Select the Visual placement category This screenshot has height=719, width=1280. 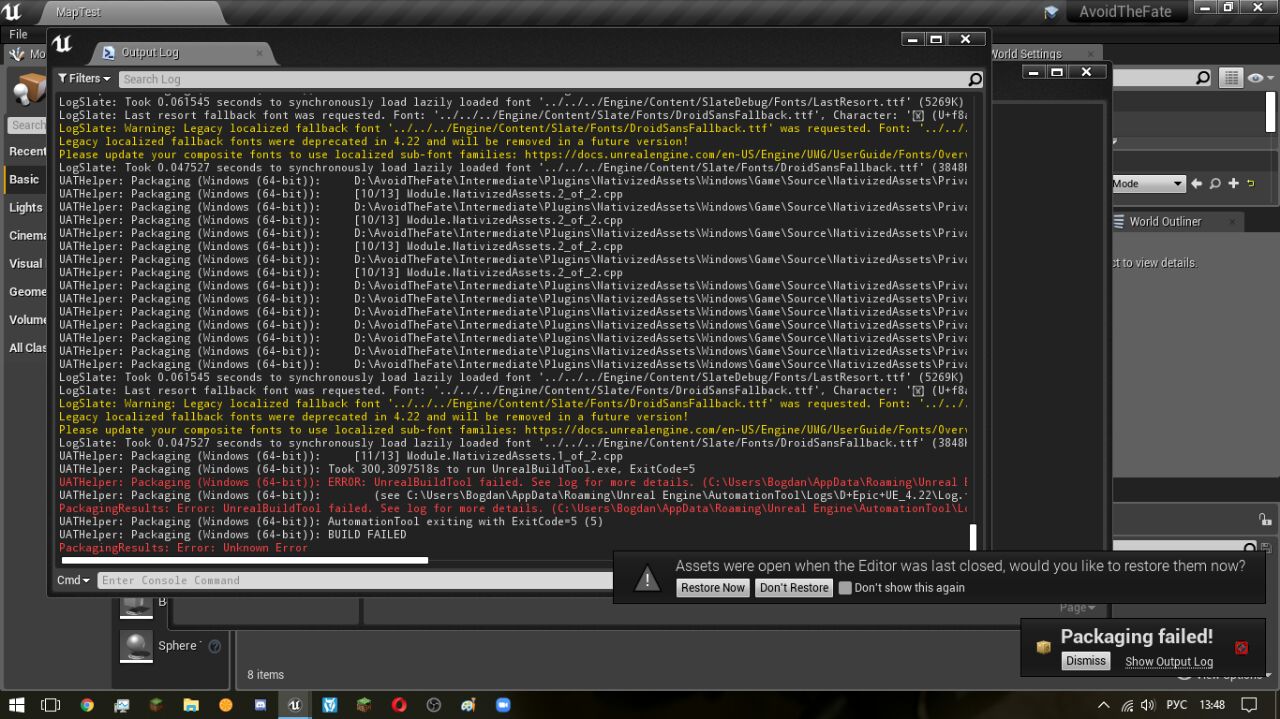tap(26, 264)
